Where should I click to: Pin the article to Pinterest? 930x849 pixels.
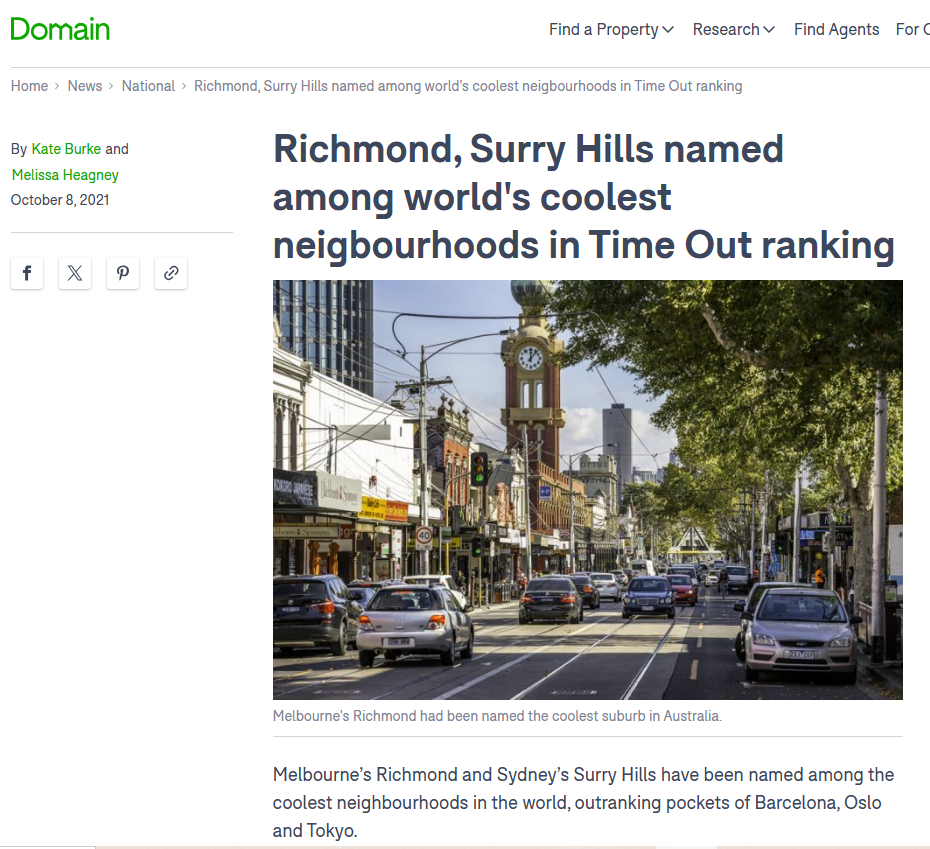click(123, 273)
